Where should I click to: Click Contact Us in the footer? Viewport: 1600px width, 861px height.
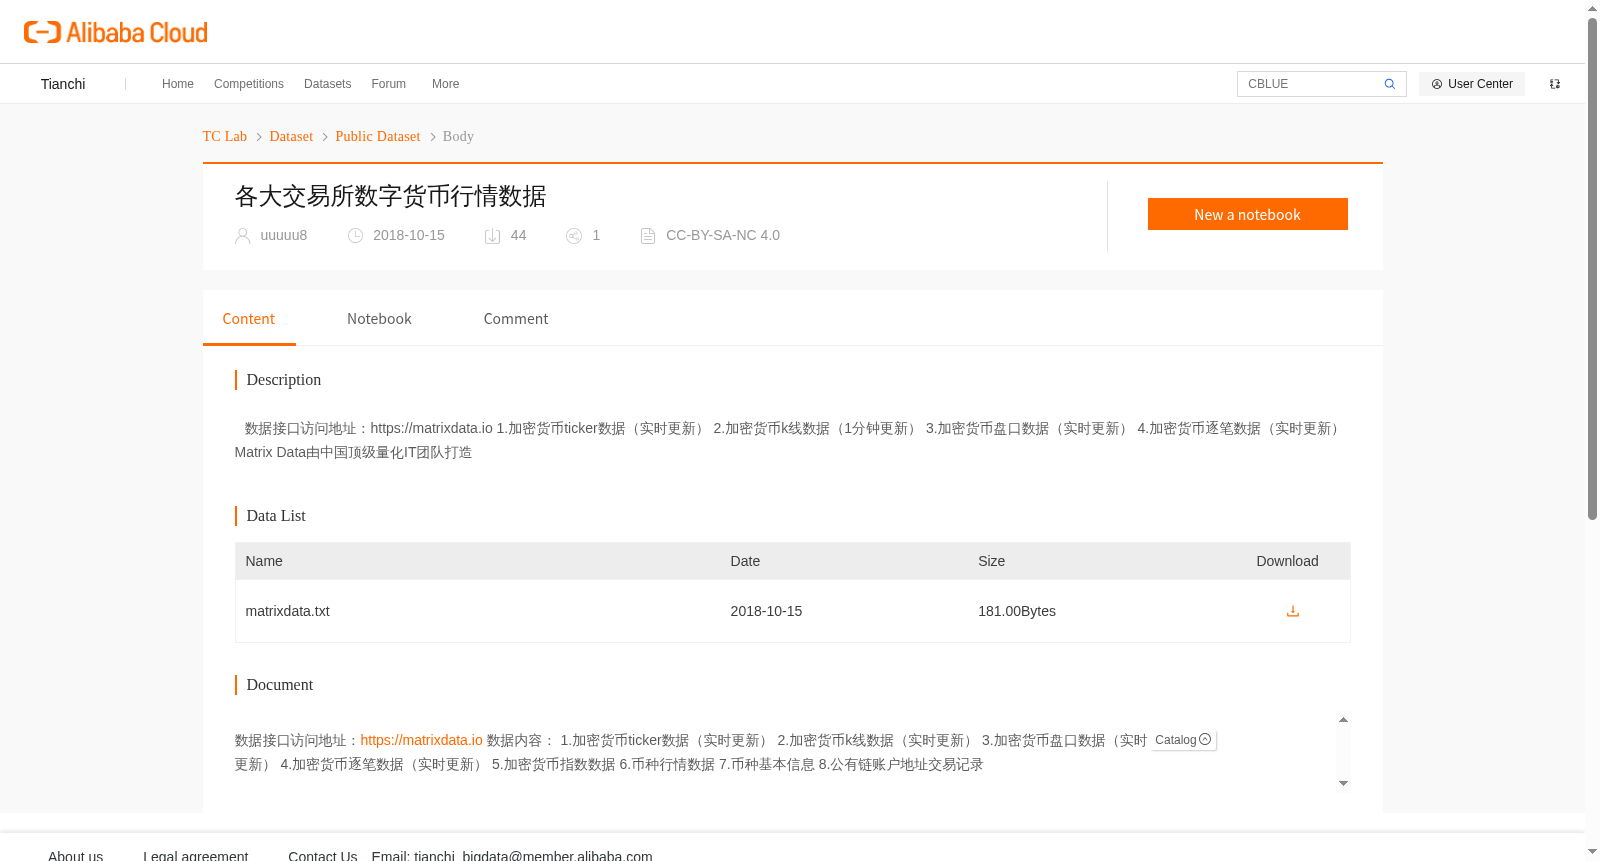(x=322, y=856)
